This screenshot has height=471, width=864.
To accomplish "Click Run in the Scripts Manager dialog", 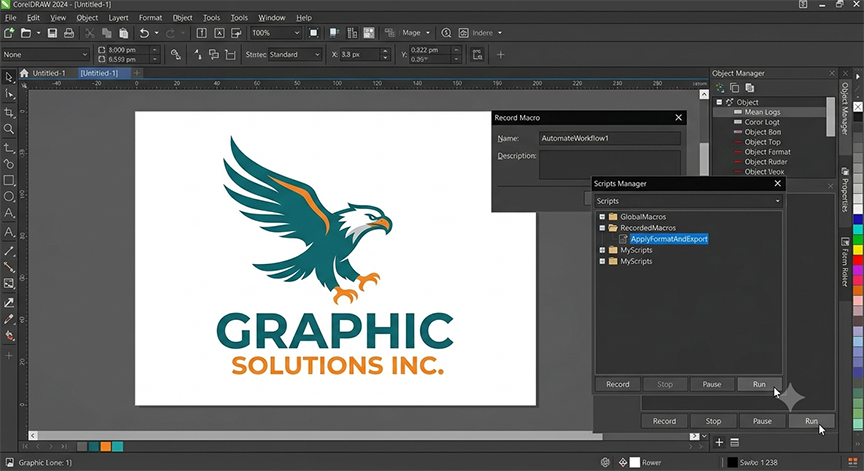I will tap(759, 385).
